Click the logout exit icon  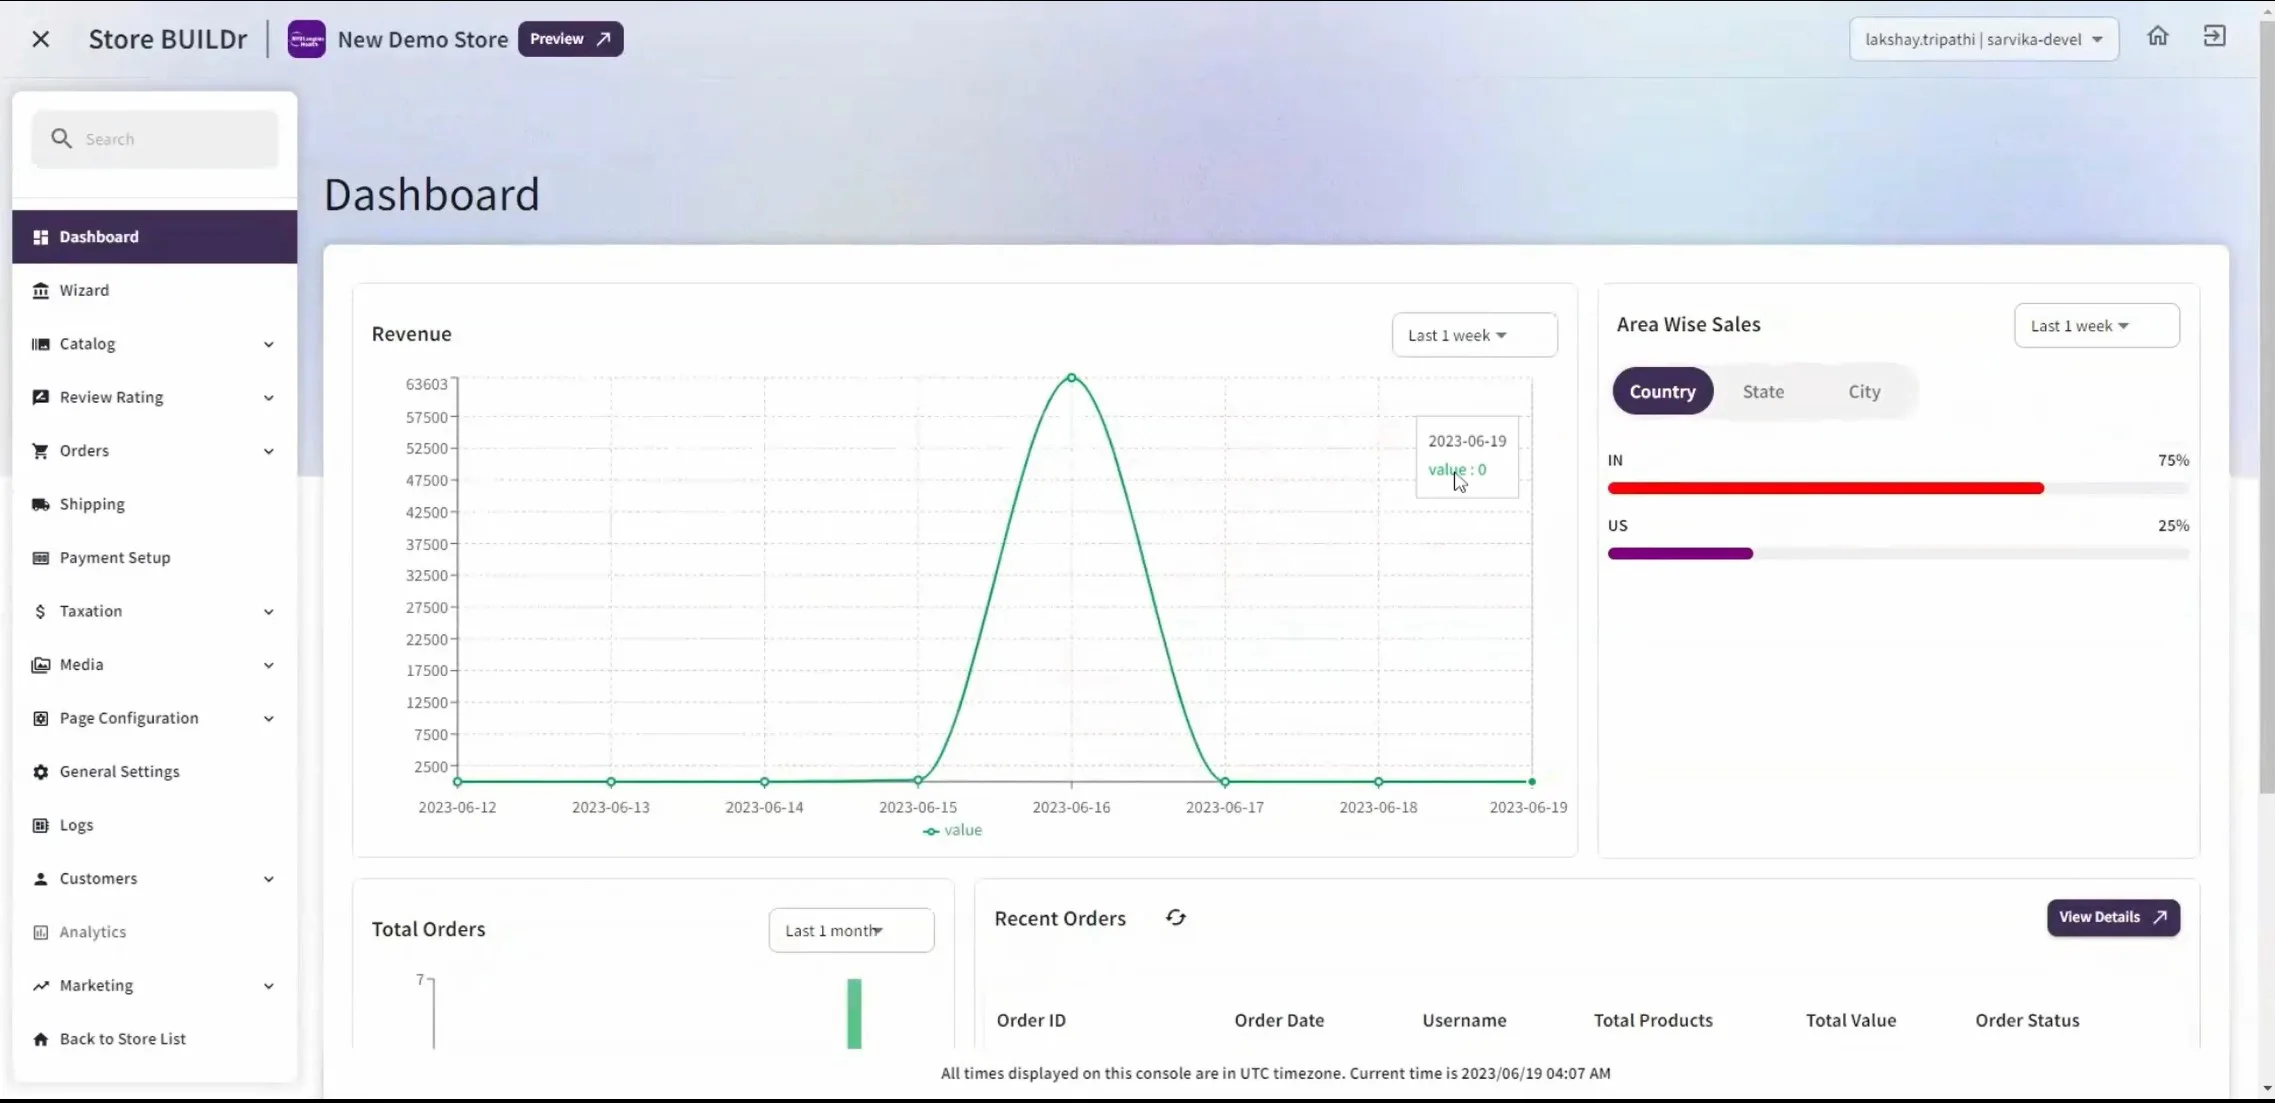(2215, 36)
